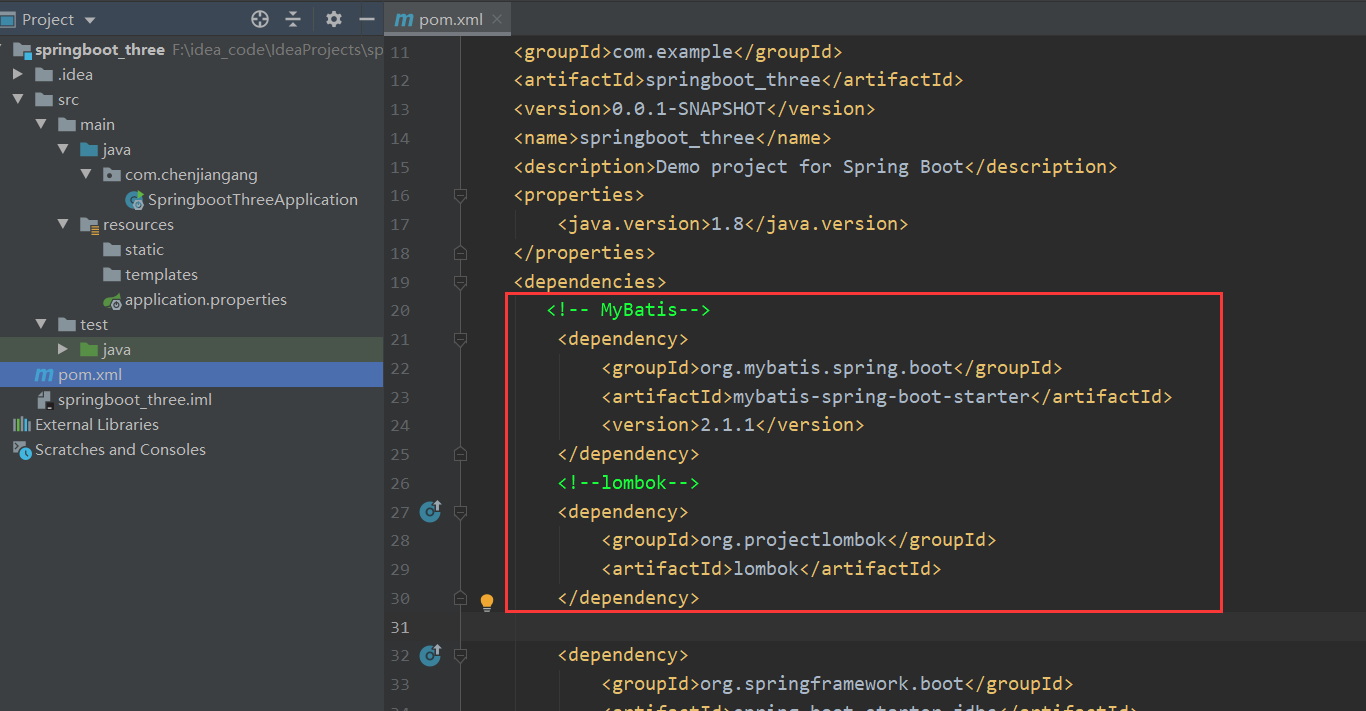Click the locate/scroll-from-source target icon

(260, 19)
